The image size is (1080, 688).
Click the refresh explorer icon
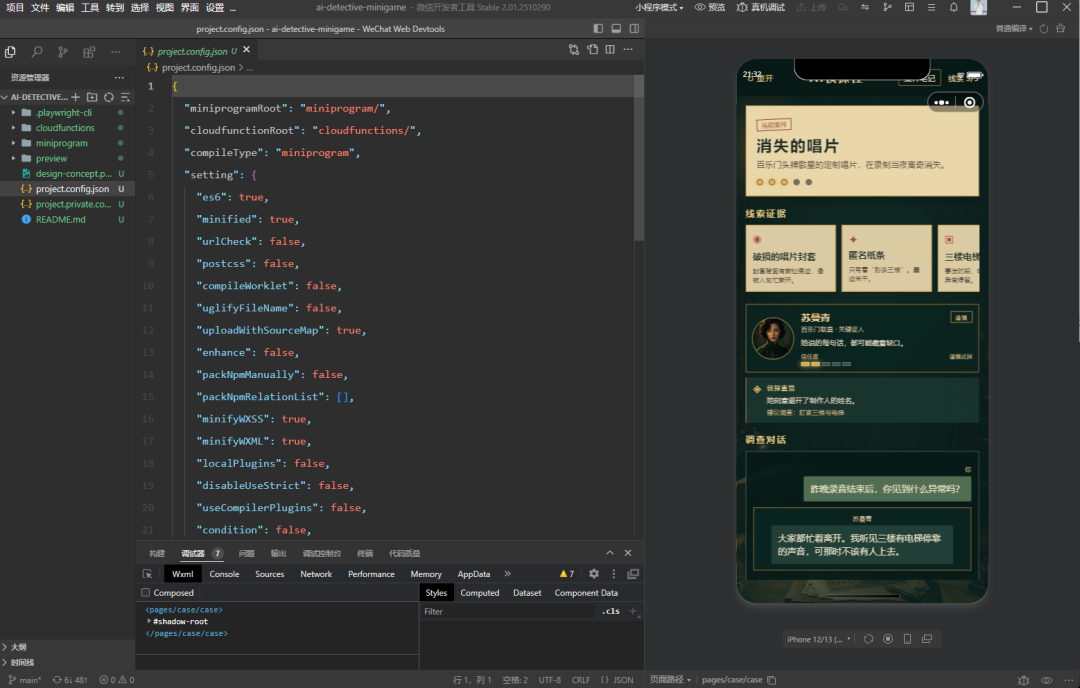(109, 97)
